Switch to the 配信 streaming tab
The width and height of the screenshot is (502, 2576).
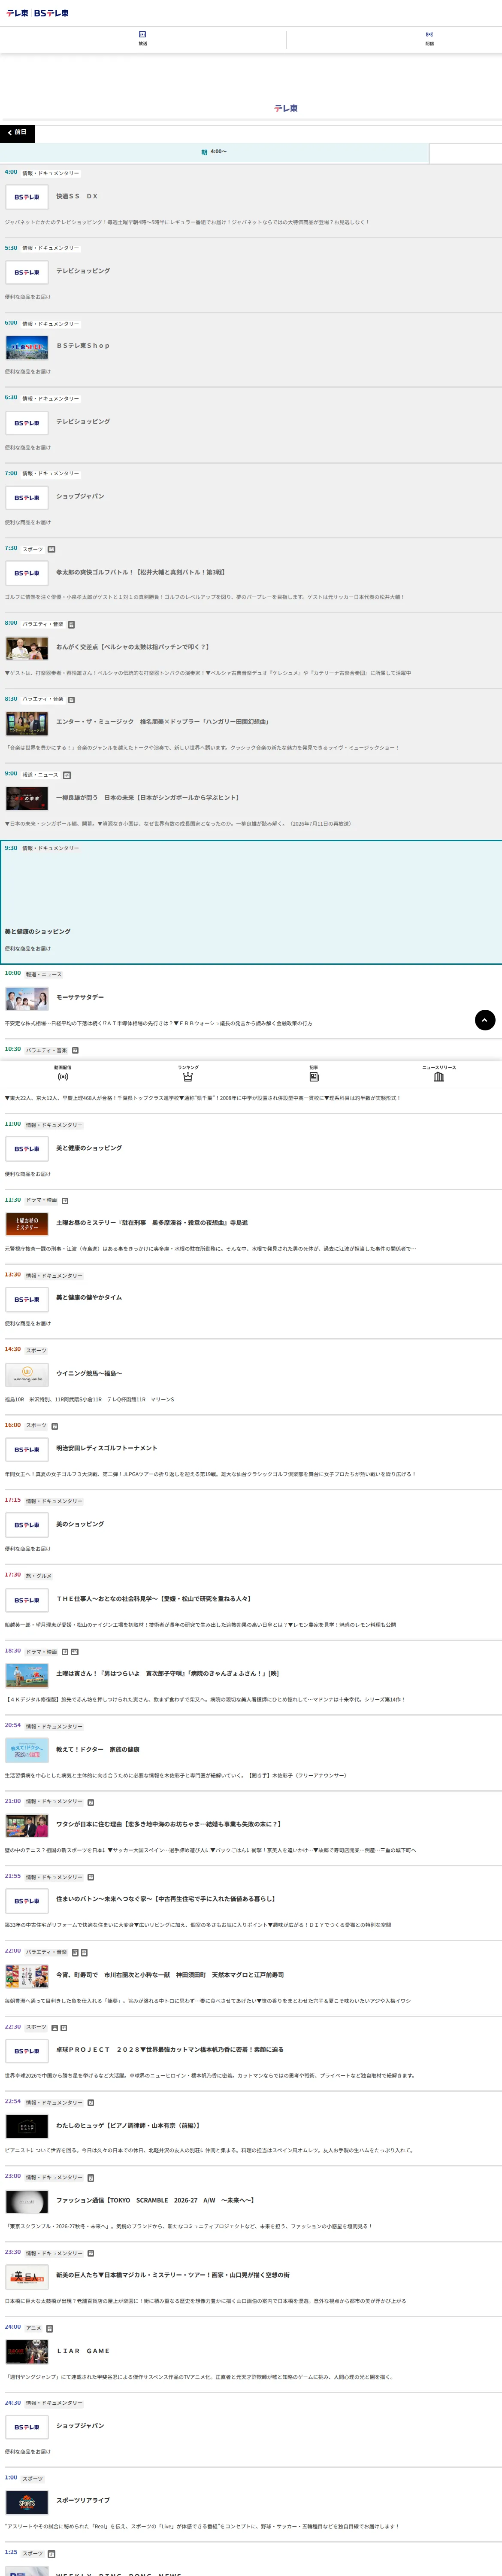[429, 39]
